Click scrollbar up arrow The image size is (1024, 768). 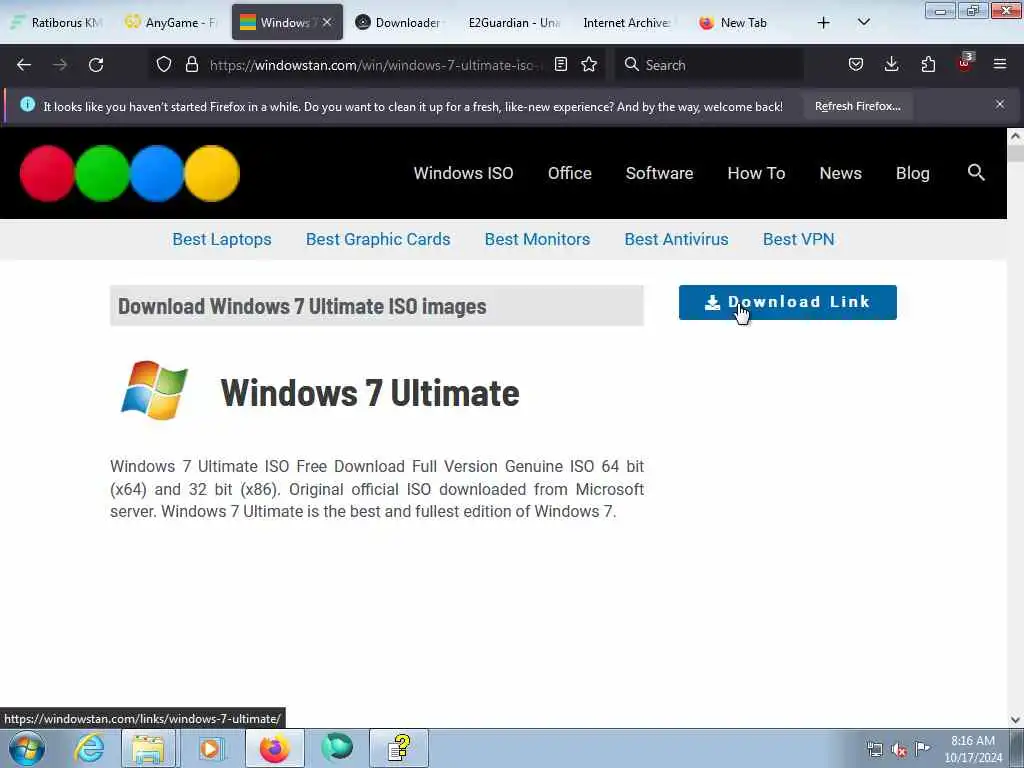(1015, 136)
